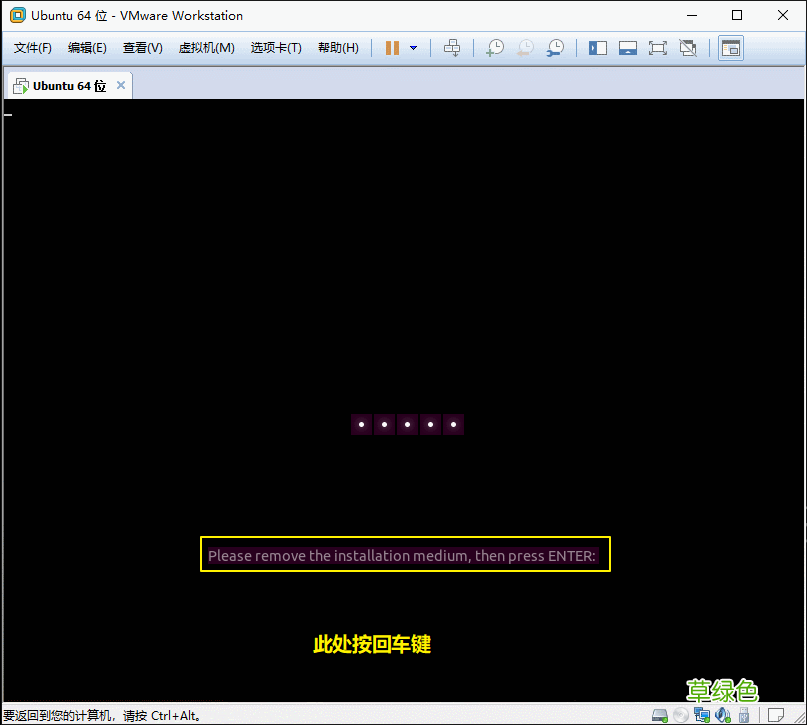Viewport: 807px width, 725px height.
Task: Open the message log note icon
Action: (x=776, y=715)
